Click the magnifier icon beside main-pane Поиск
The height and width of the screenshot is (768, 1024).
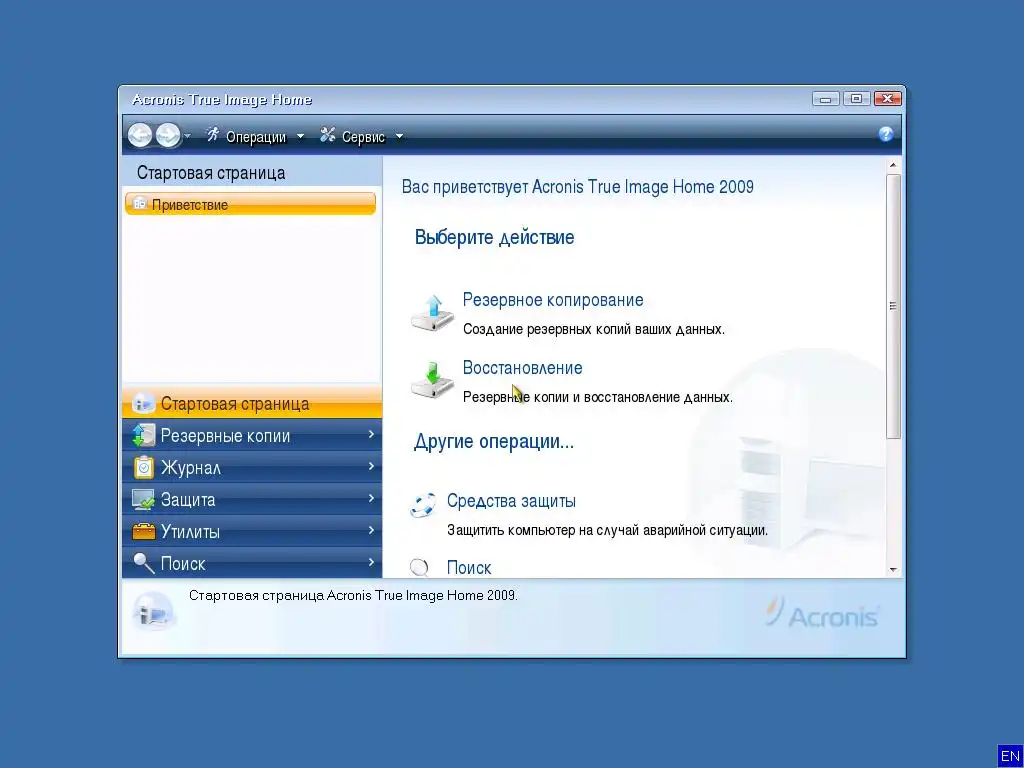click(419, 568)
